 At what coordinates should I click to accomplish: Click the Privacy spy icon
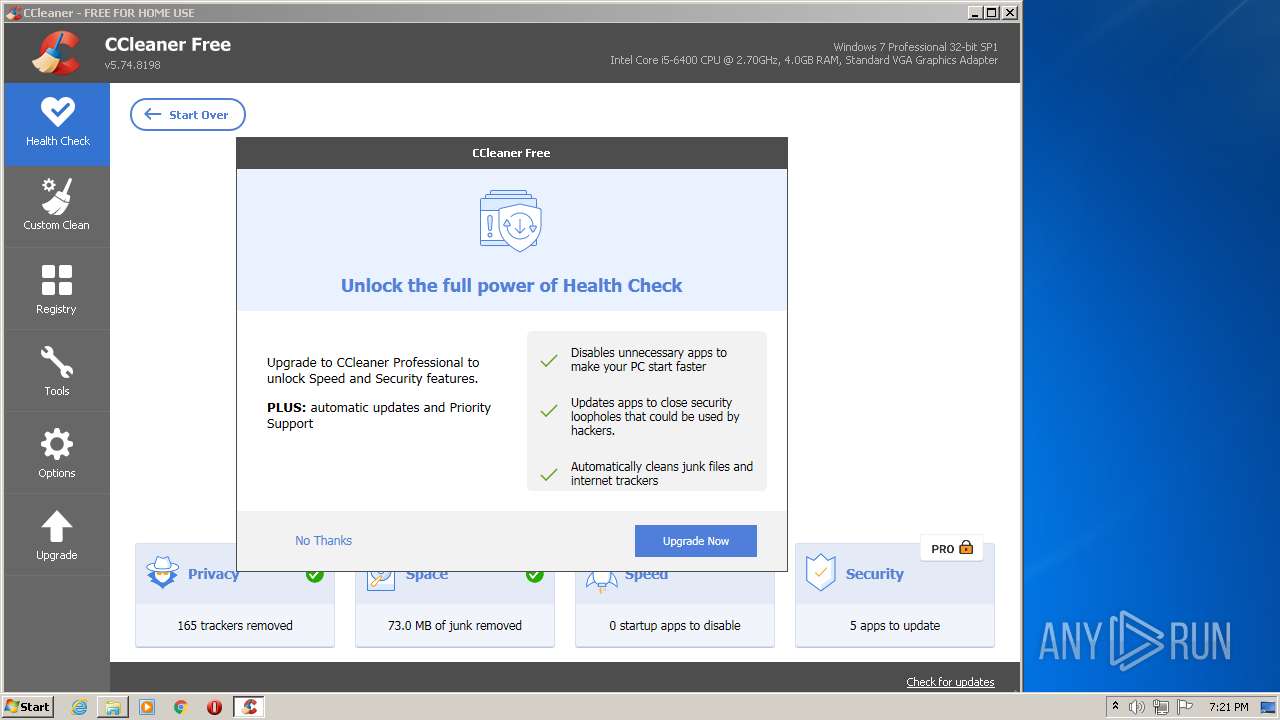[x=162, y=573]
